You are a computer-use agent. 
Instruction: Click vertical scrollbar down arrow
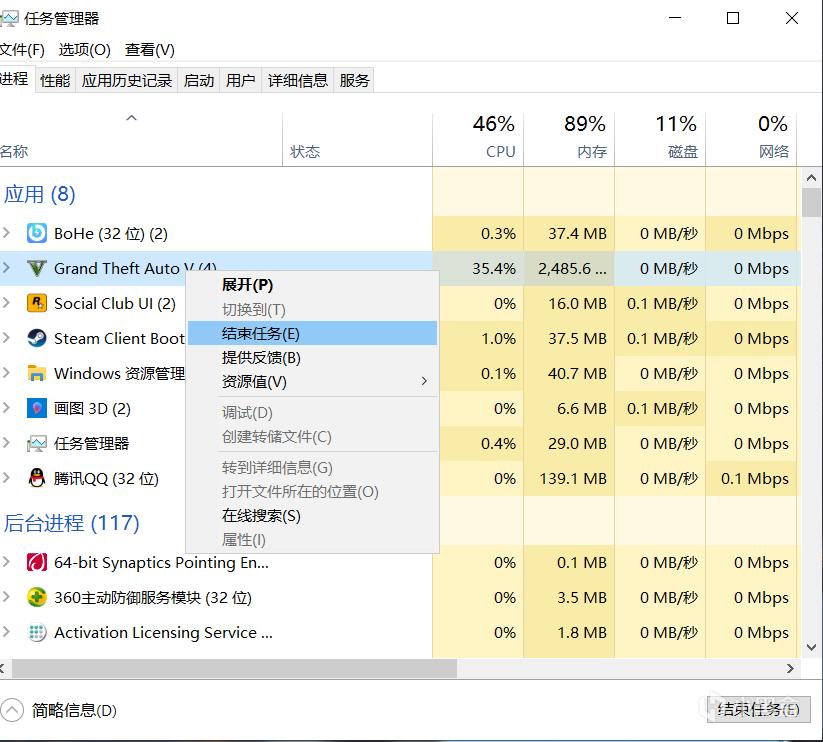pyautogui.click(x=811, y=647)
